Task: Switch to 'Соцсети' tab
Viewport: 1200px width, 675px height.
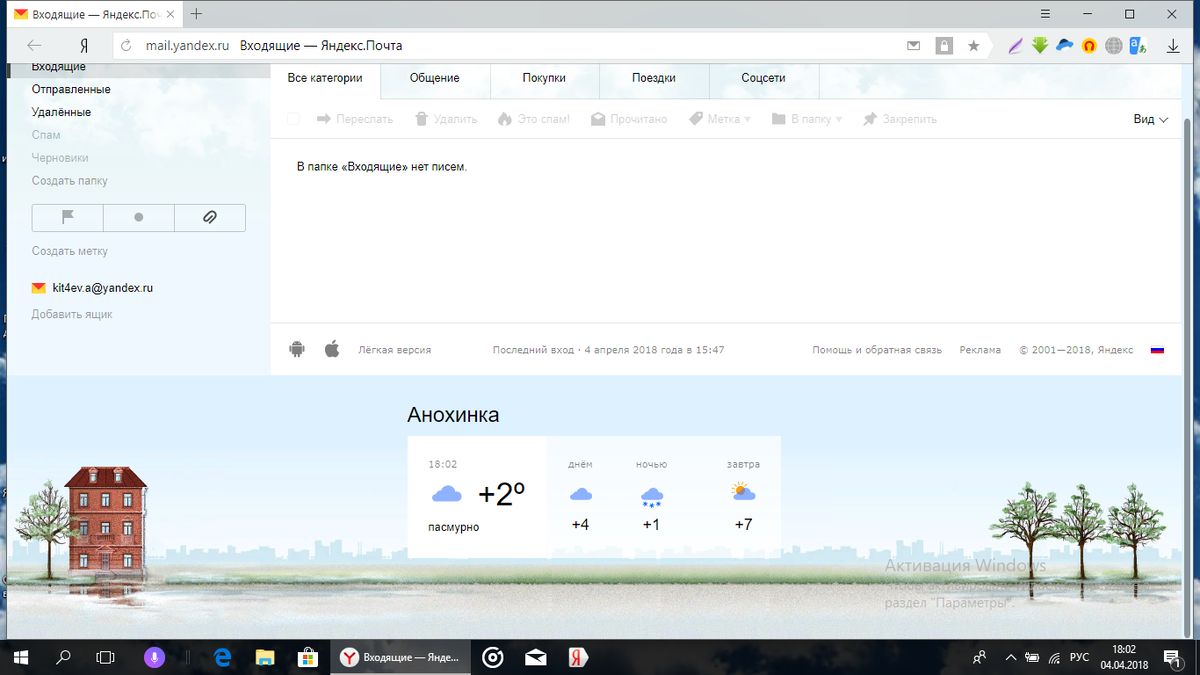Action: point(764,78)
